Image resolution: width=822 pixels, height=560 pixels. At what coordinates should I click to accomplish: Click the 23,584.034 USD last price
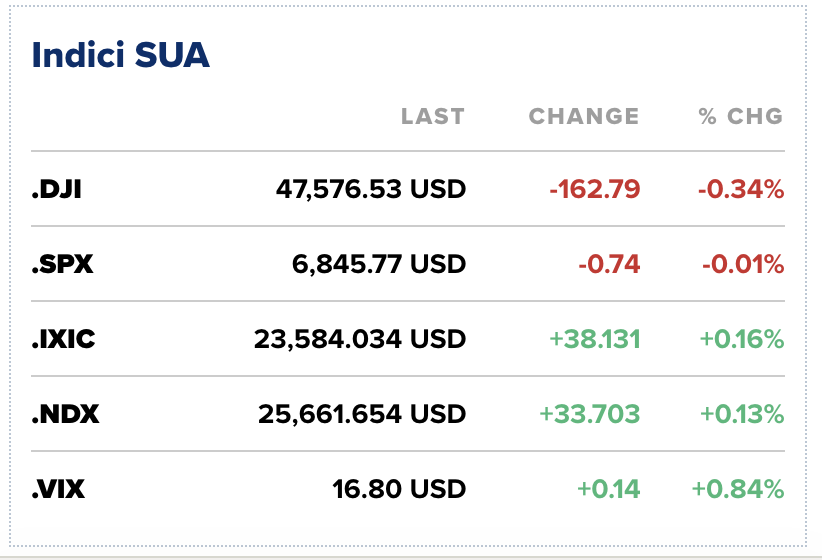(360, 339)
